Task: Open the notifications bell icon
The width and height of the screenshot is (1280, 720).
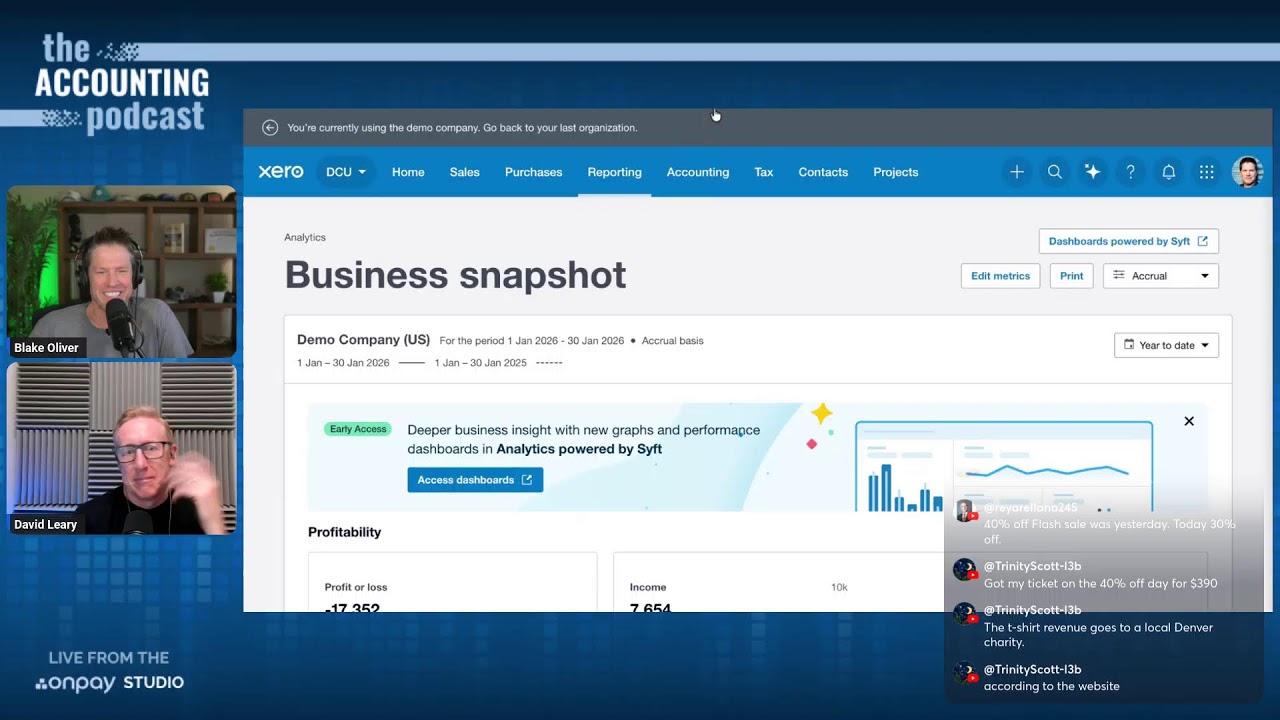Action: [1169, 172]
